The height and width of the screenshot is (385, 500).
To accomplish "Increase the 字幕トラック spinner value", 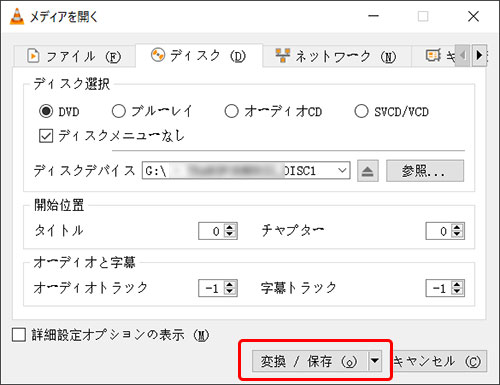I will pos(457,284).
